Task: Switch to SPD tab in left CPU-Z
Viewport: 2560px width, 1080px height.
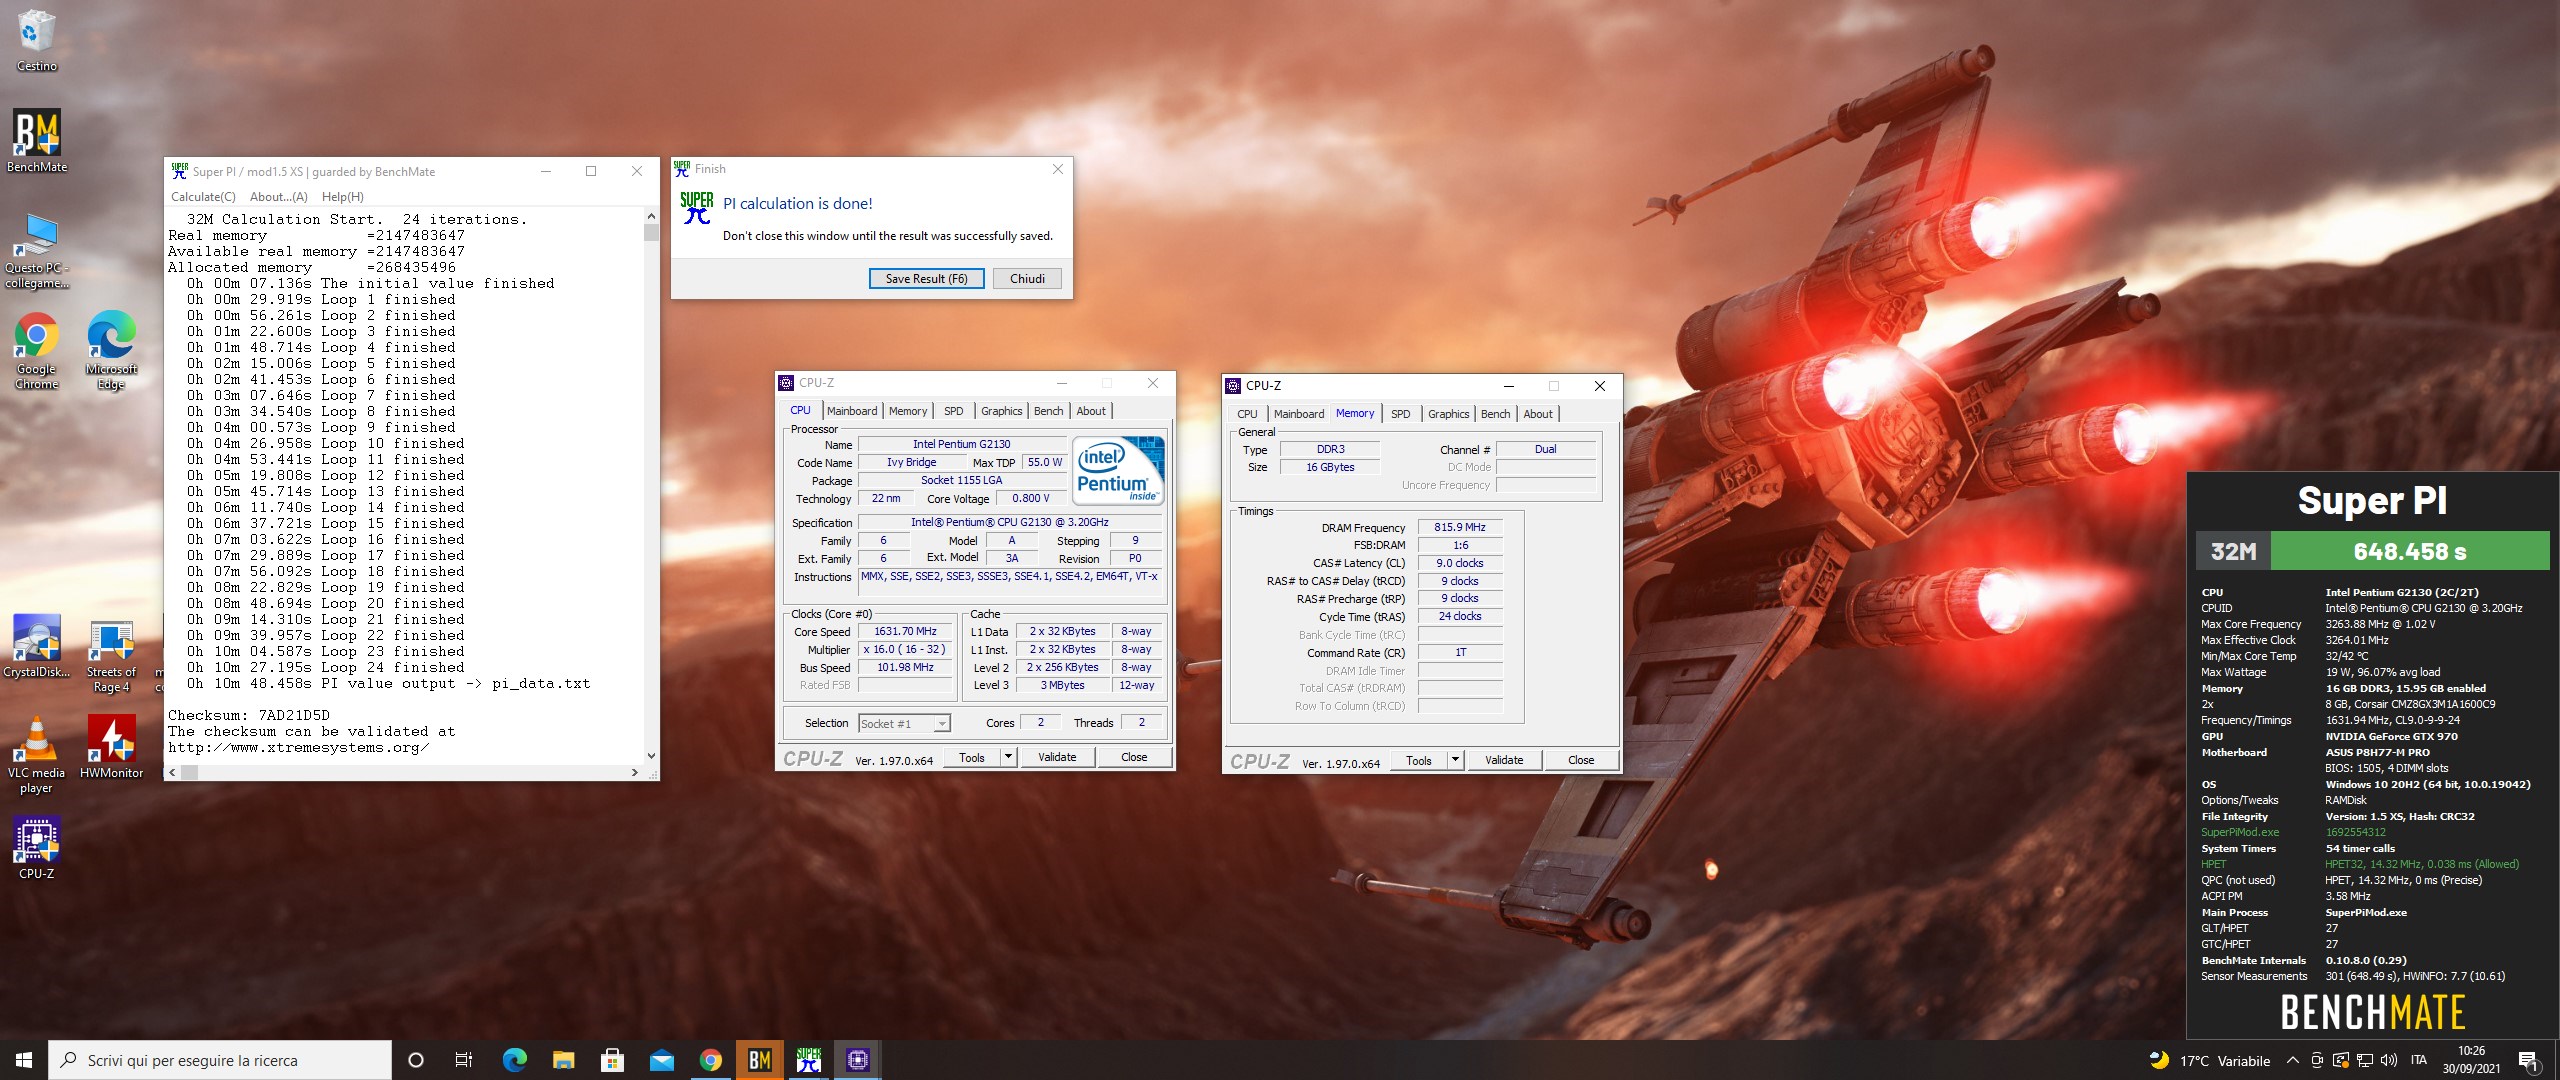Action: [953, 411]
